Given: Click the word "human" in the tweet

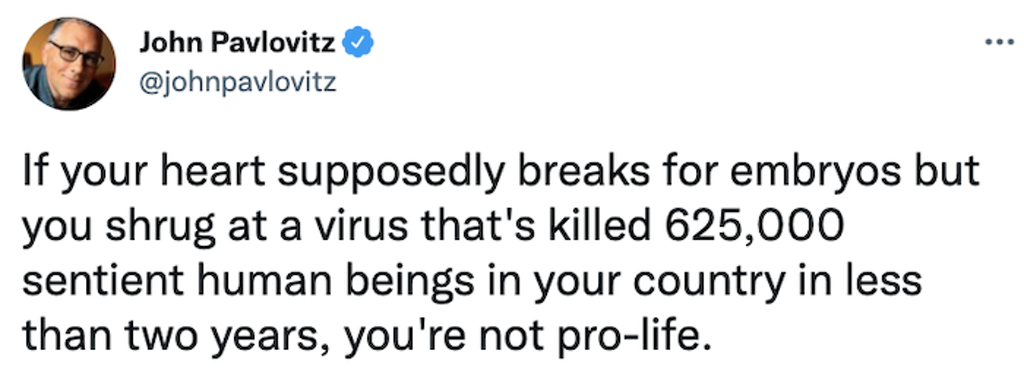Looking at the screenshot, I should point(258,281).
